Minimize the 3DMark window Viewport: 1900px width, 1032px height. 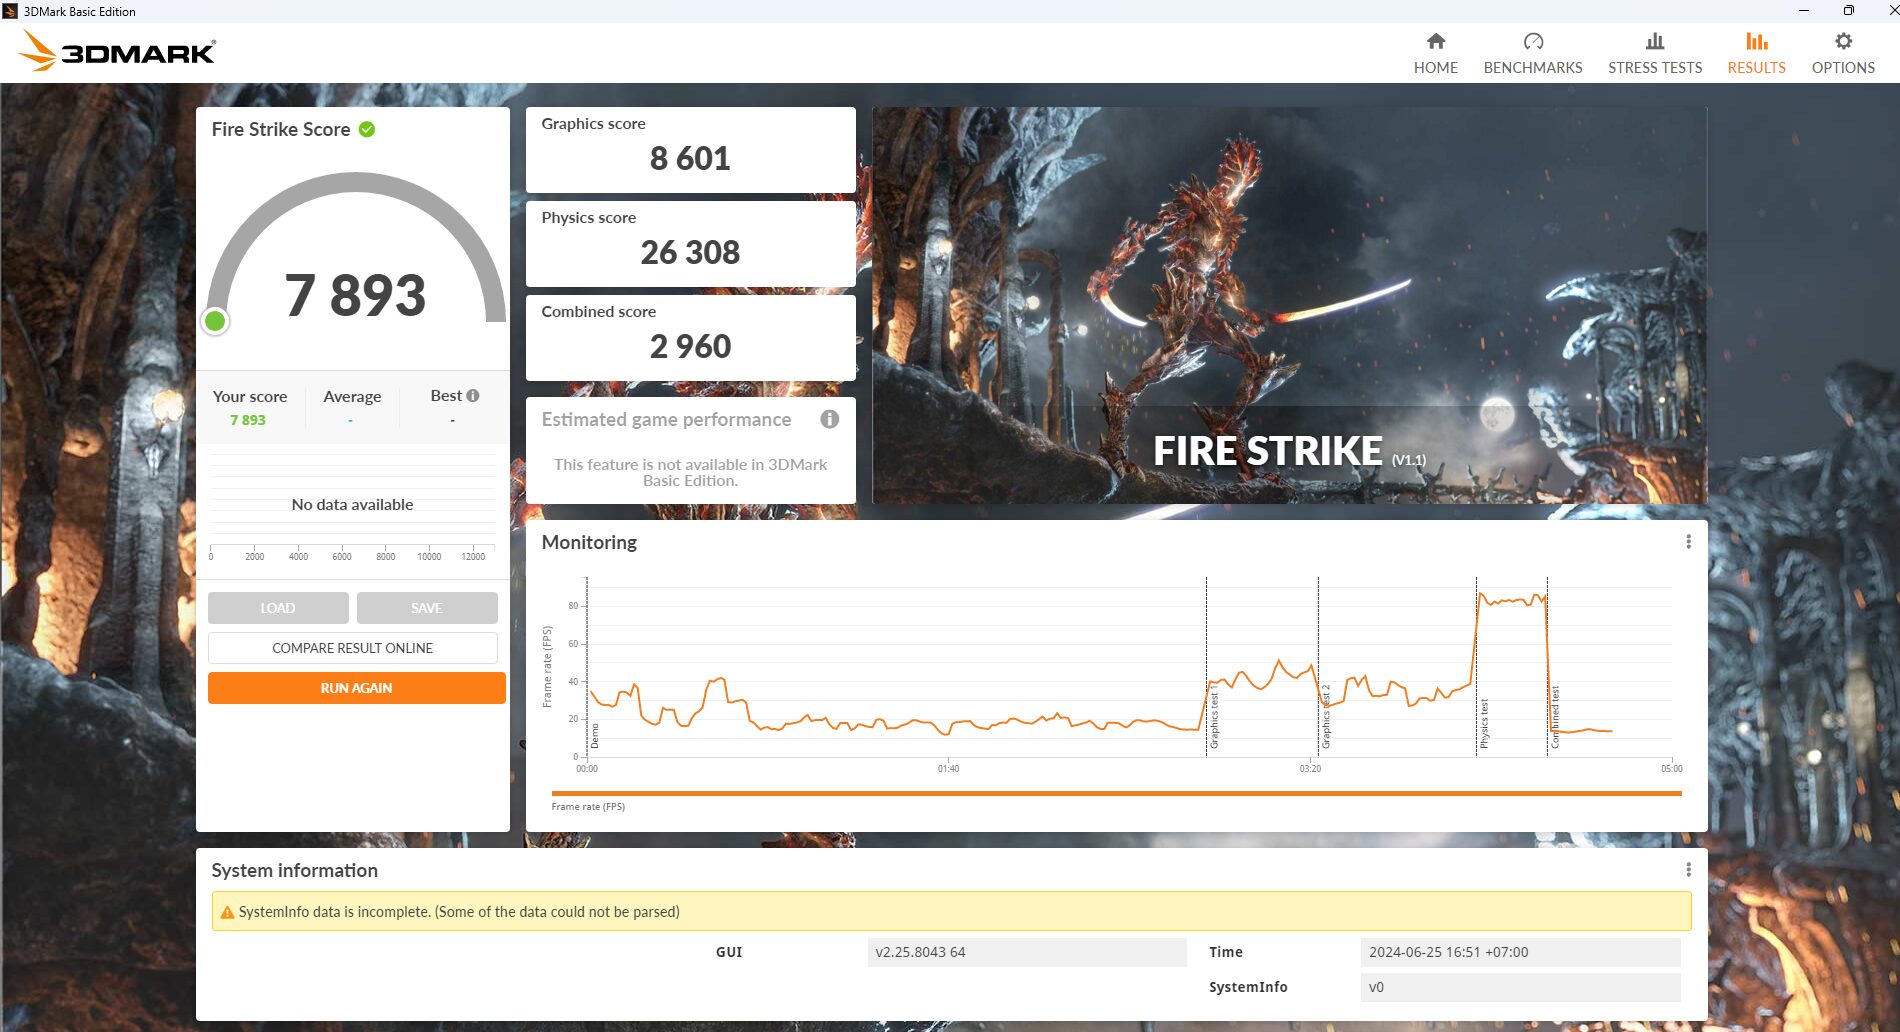click(x=1804, y=11)
